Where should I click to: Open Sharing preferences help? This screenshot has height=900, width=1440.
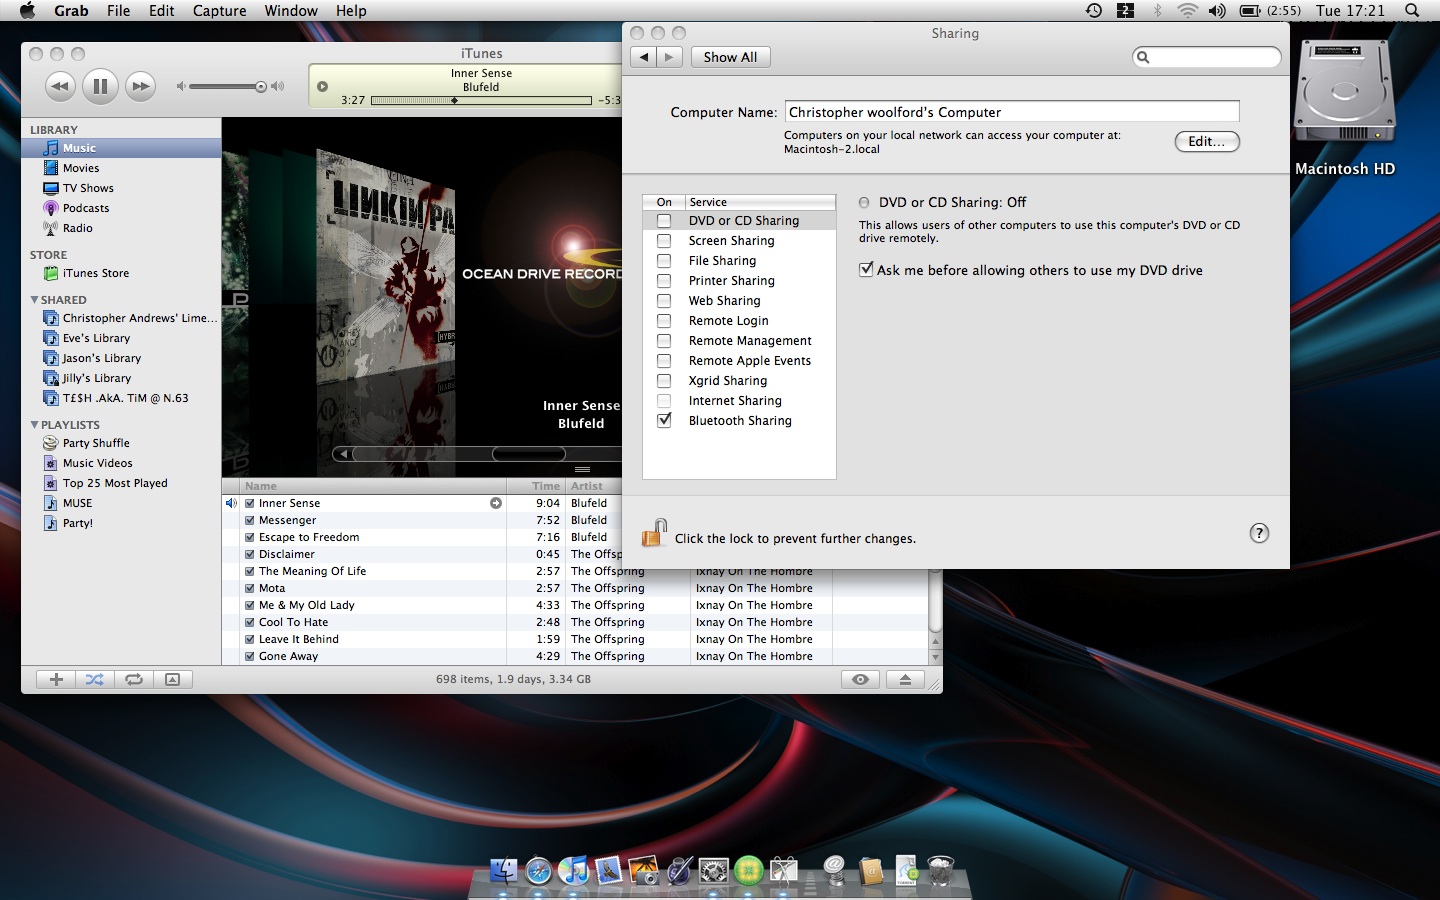coord(1259,533)
